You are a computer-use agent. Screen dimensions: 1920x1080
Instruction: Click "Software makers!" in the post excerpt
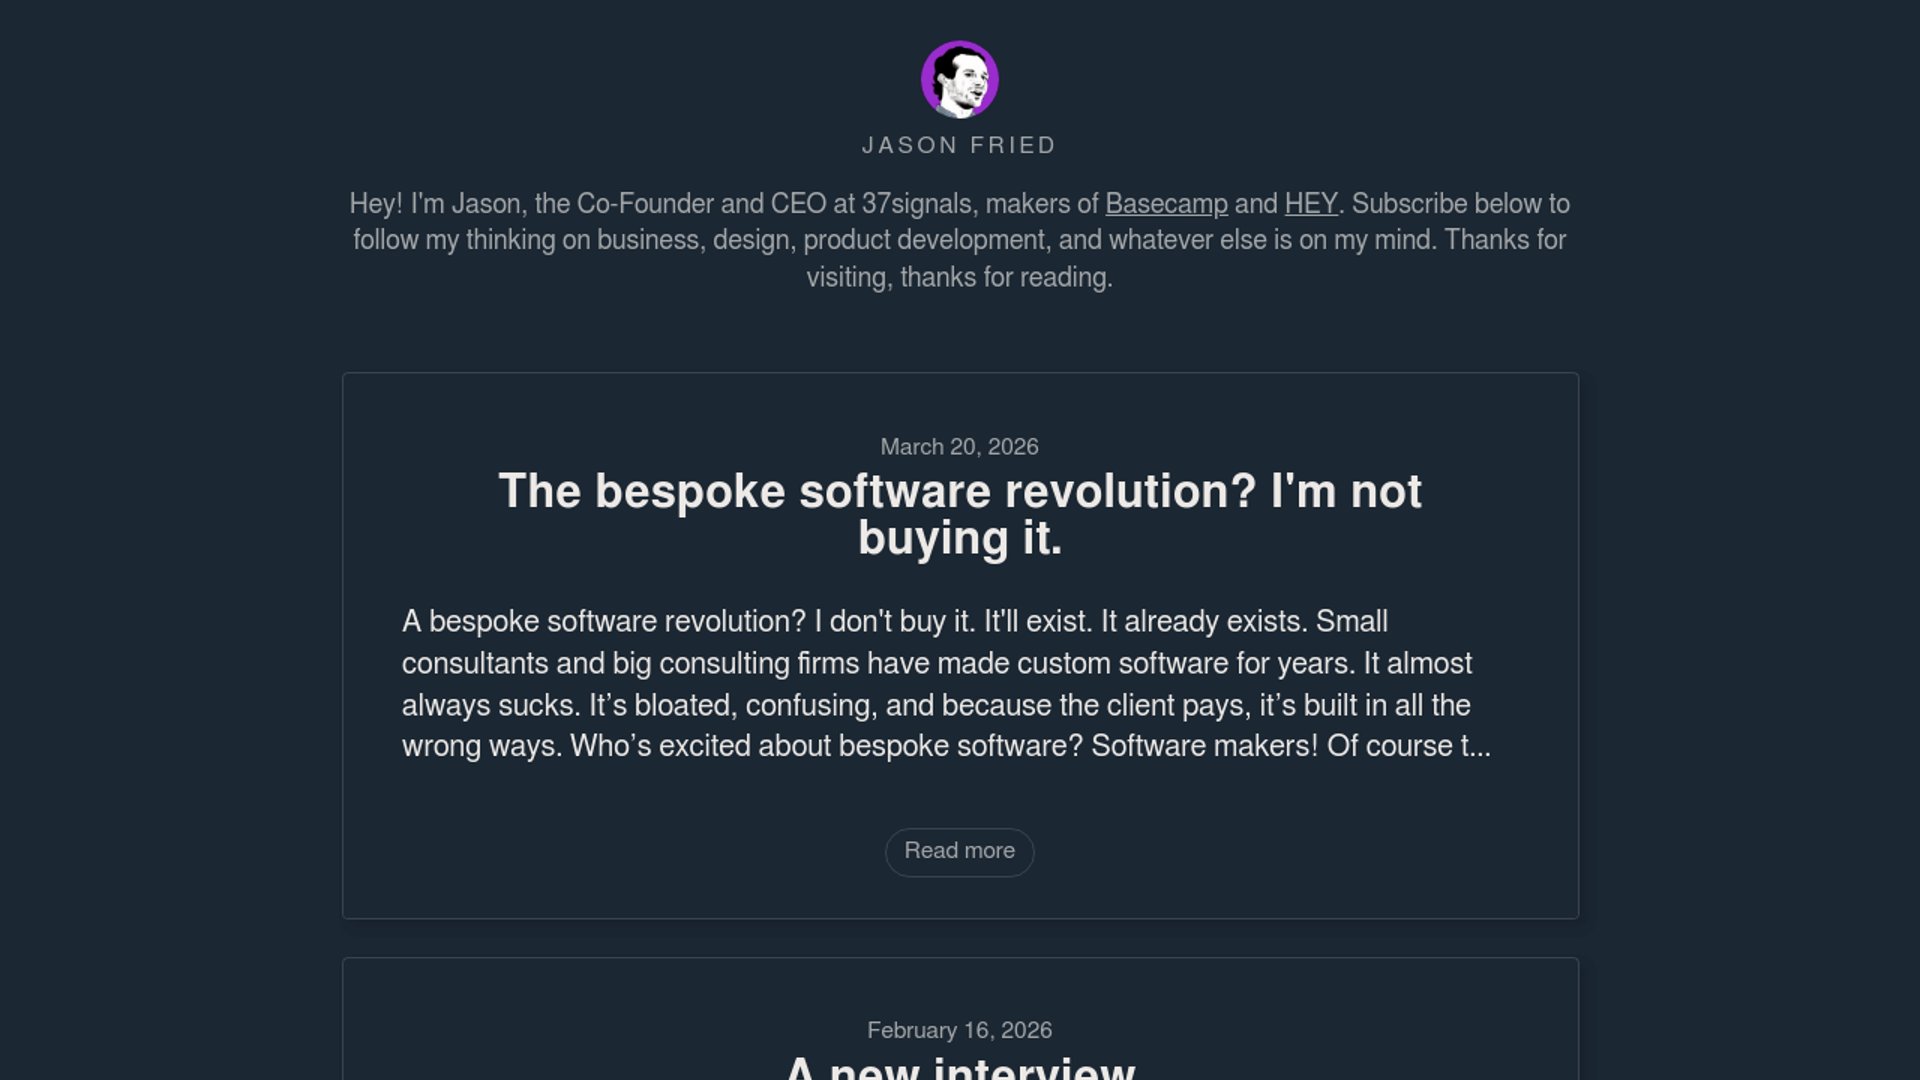[x=1204, y=747]
